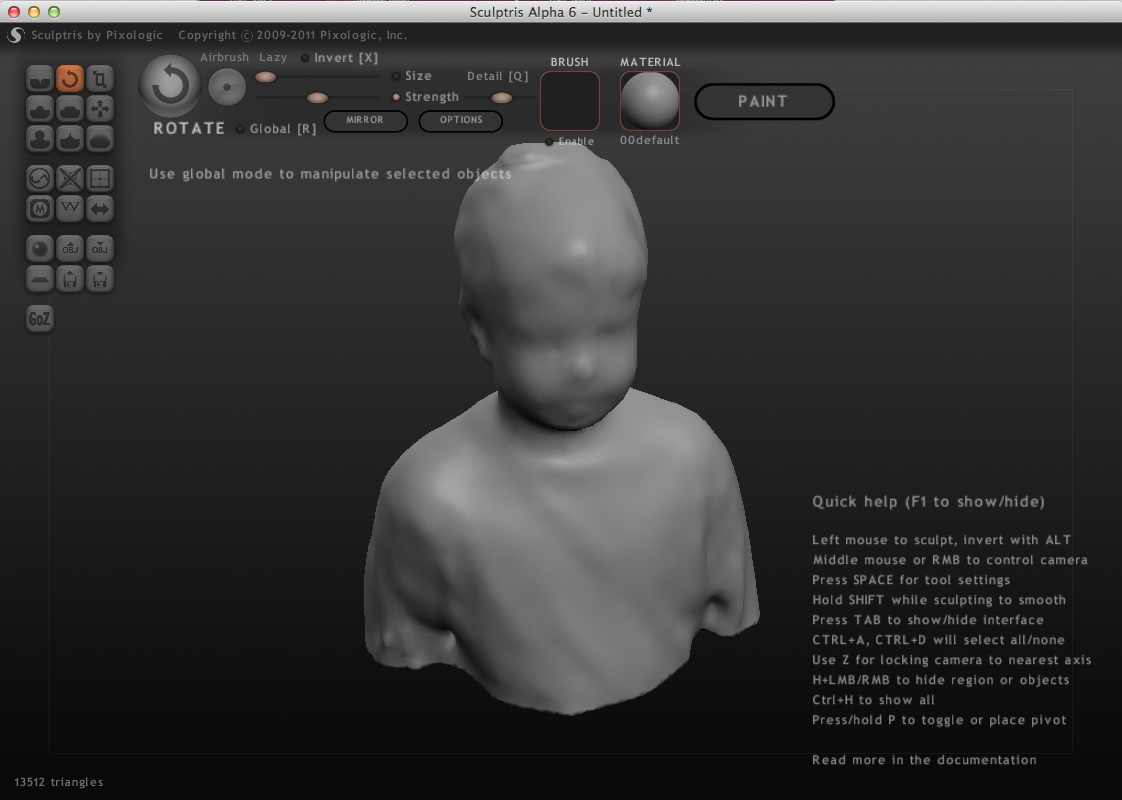The image size is (1122, 800).
Task: Click 'Use global mode to manipulate' hint
Action: (330, 174)
